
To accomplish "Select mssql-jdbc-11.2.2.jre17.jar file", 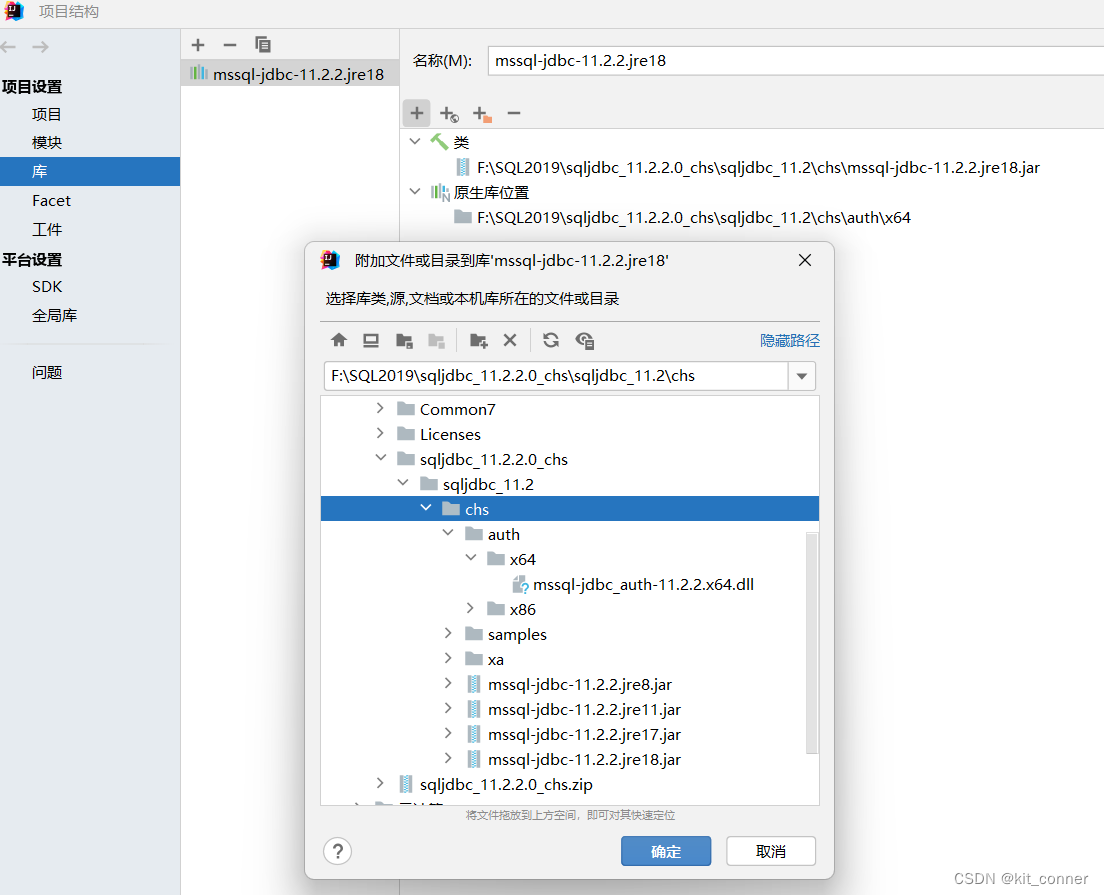I will tap(584, 734).
